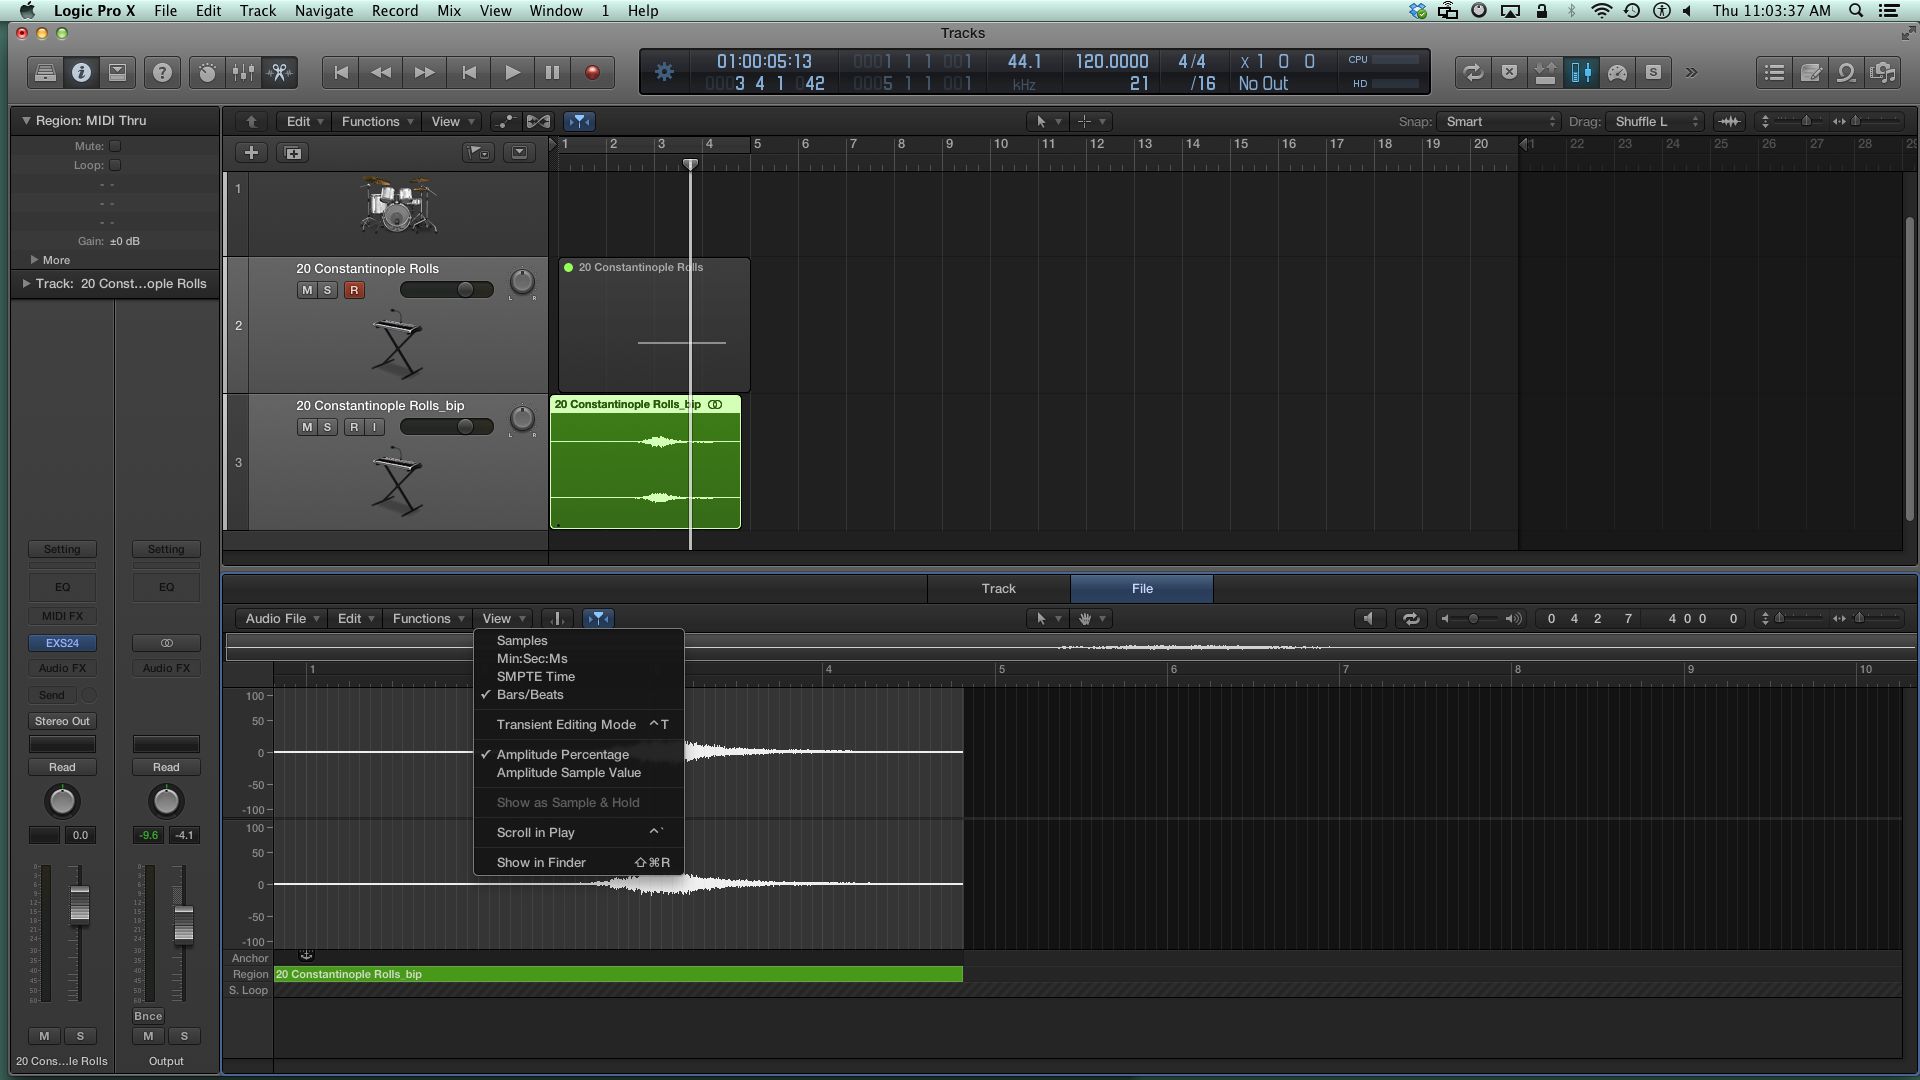
Task: Click the EXS24 instrument slot
Action: [x=62, y=643]
